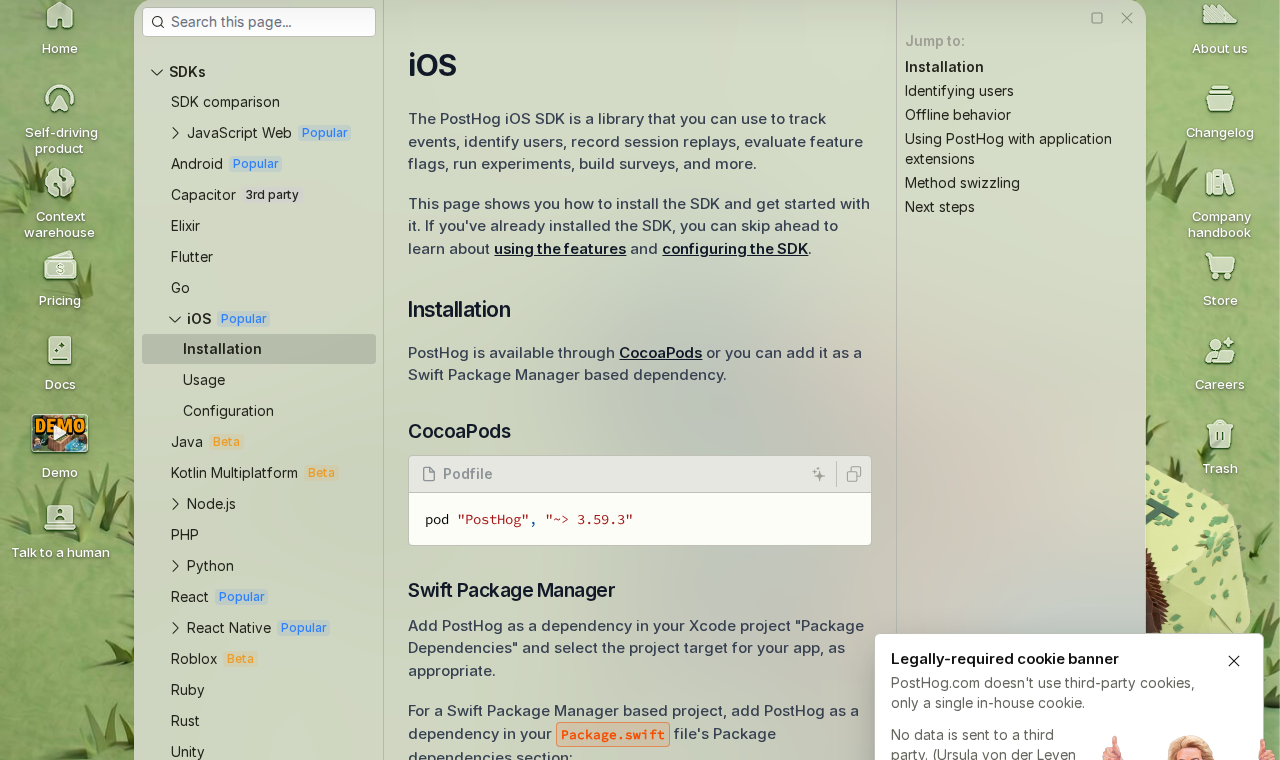1280x760 pixels.
Task: Expand the Node.js tree item
Action: point(176,504)
